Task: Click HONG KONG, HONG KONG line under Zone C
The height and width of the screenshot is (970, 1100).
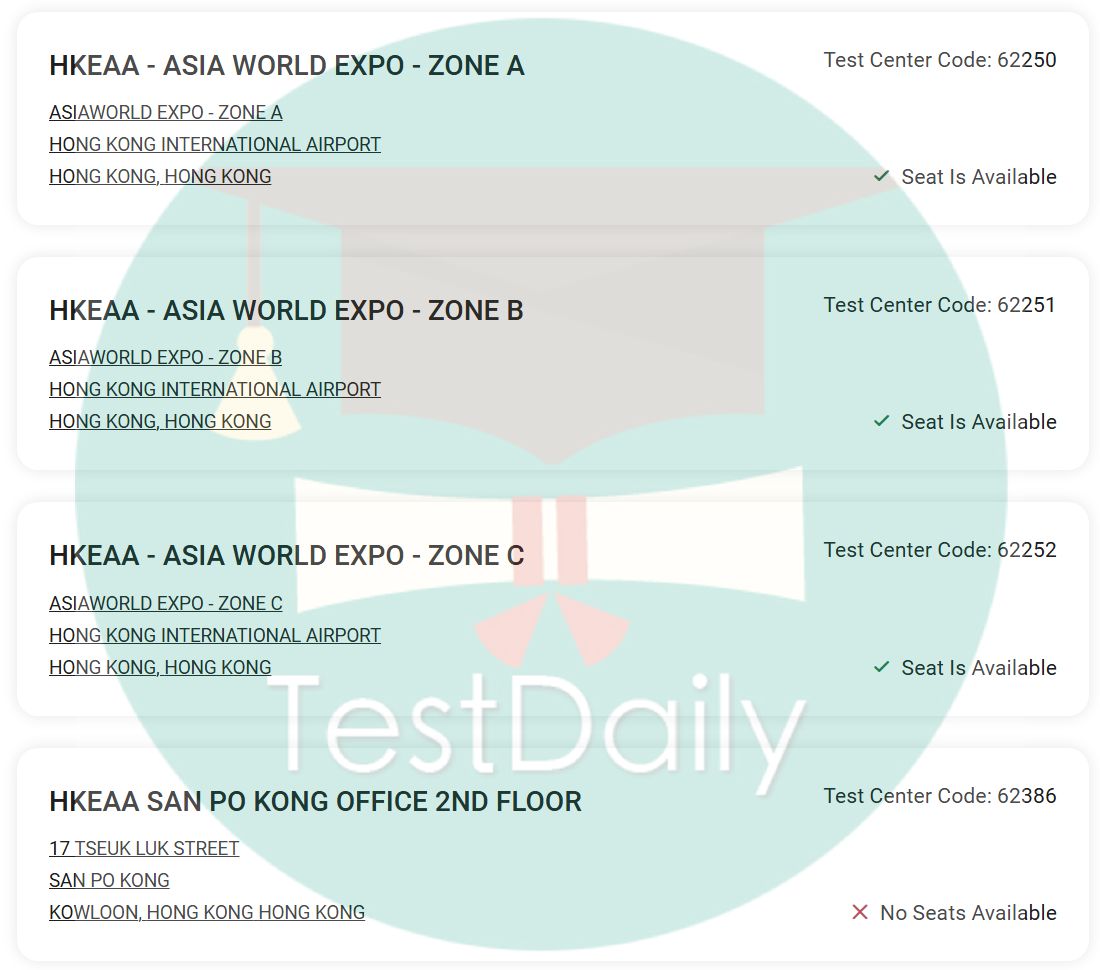Action: [160, 667]
